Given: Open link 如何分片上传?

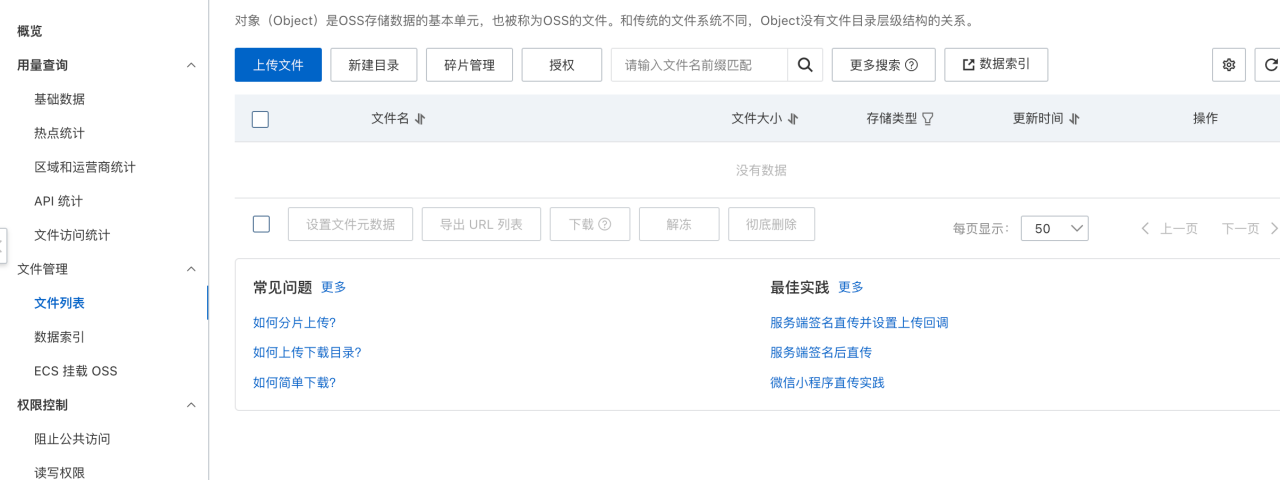Looking at the screenshot, I should click(x=295, y=323).
